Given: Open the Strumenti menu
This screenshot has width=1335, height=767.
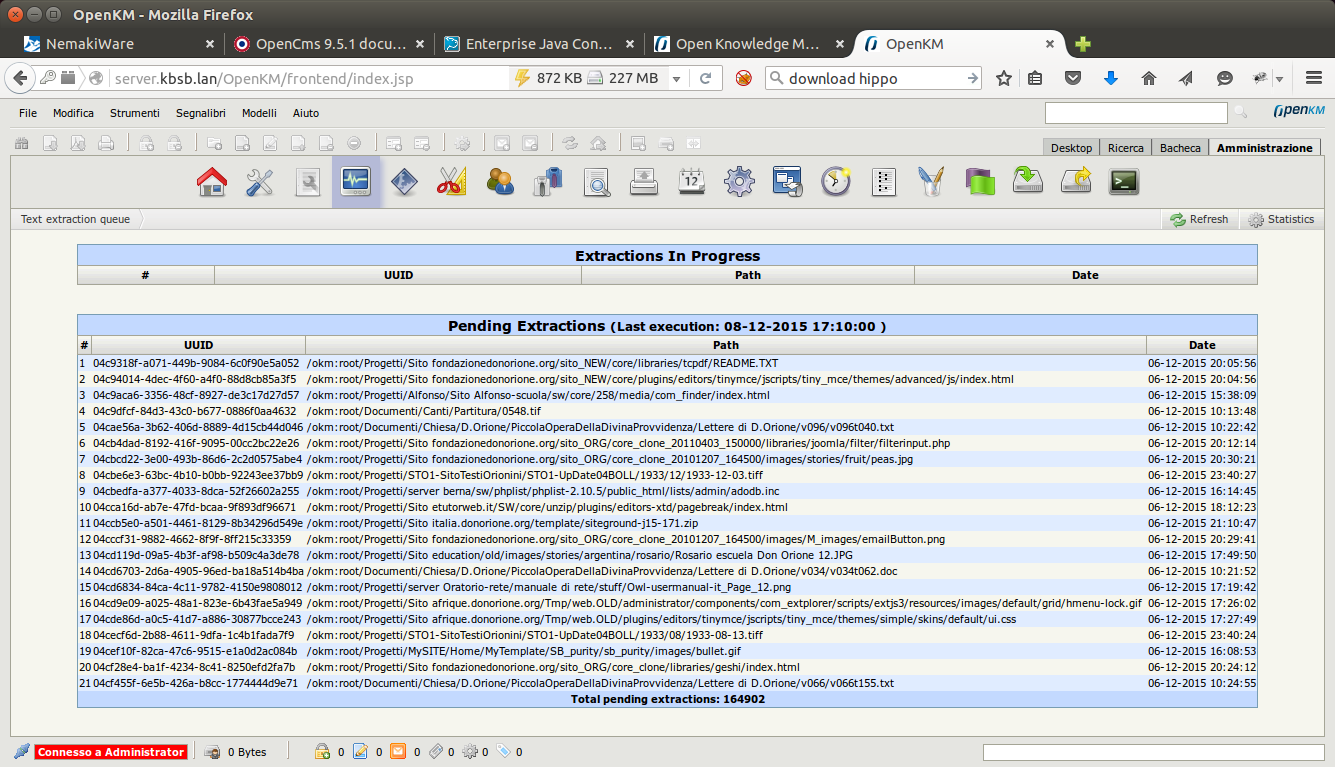Looking at the screenshot, I should tap(135, 113).
